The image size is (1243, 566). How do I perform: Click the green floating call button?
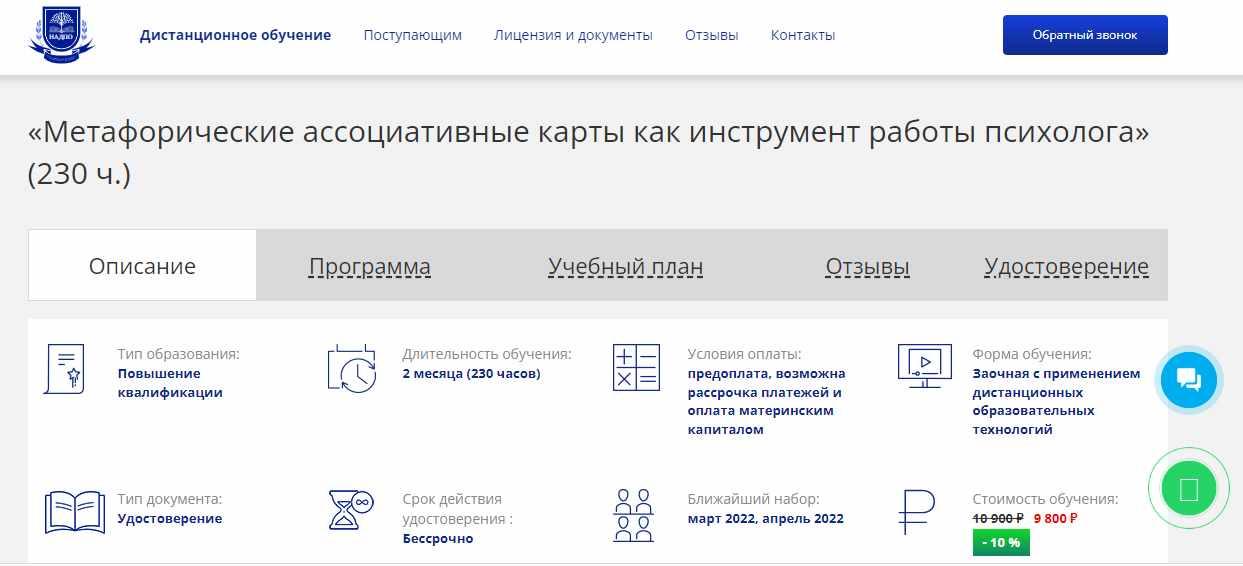coord(1189,490)
